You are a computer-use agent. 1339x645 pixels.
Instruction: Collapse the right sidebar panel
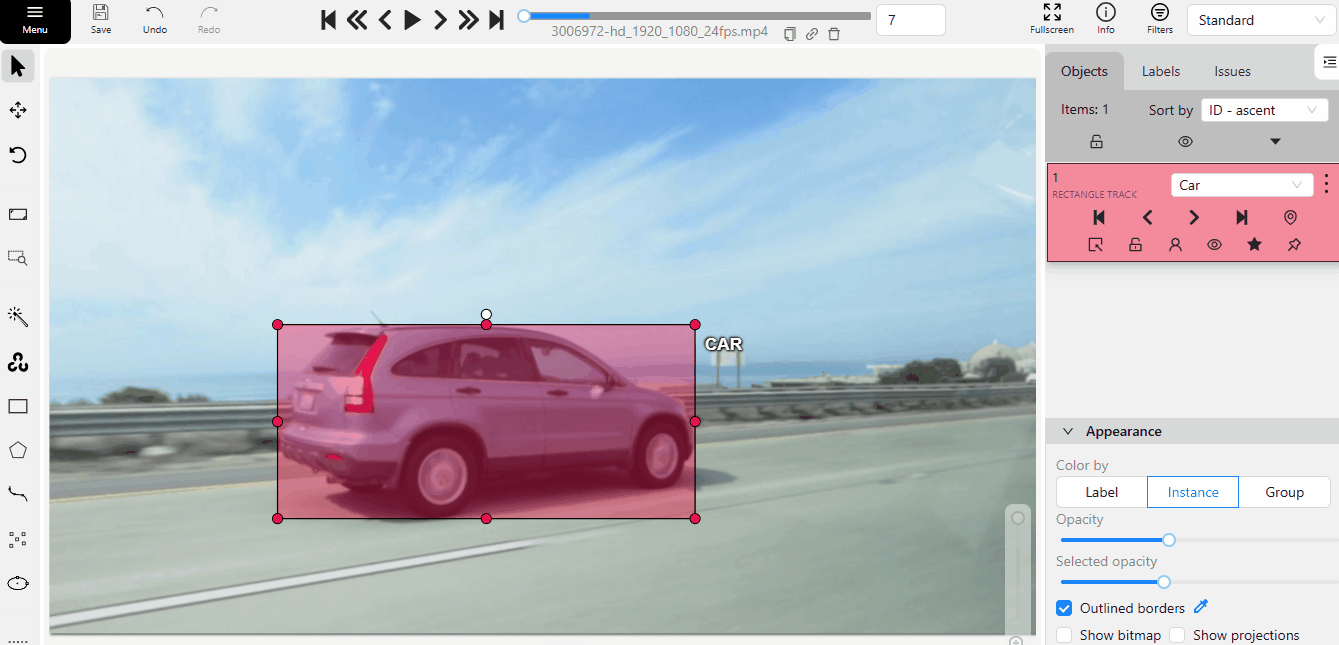1328,62
